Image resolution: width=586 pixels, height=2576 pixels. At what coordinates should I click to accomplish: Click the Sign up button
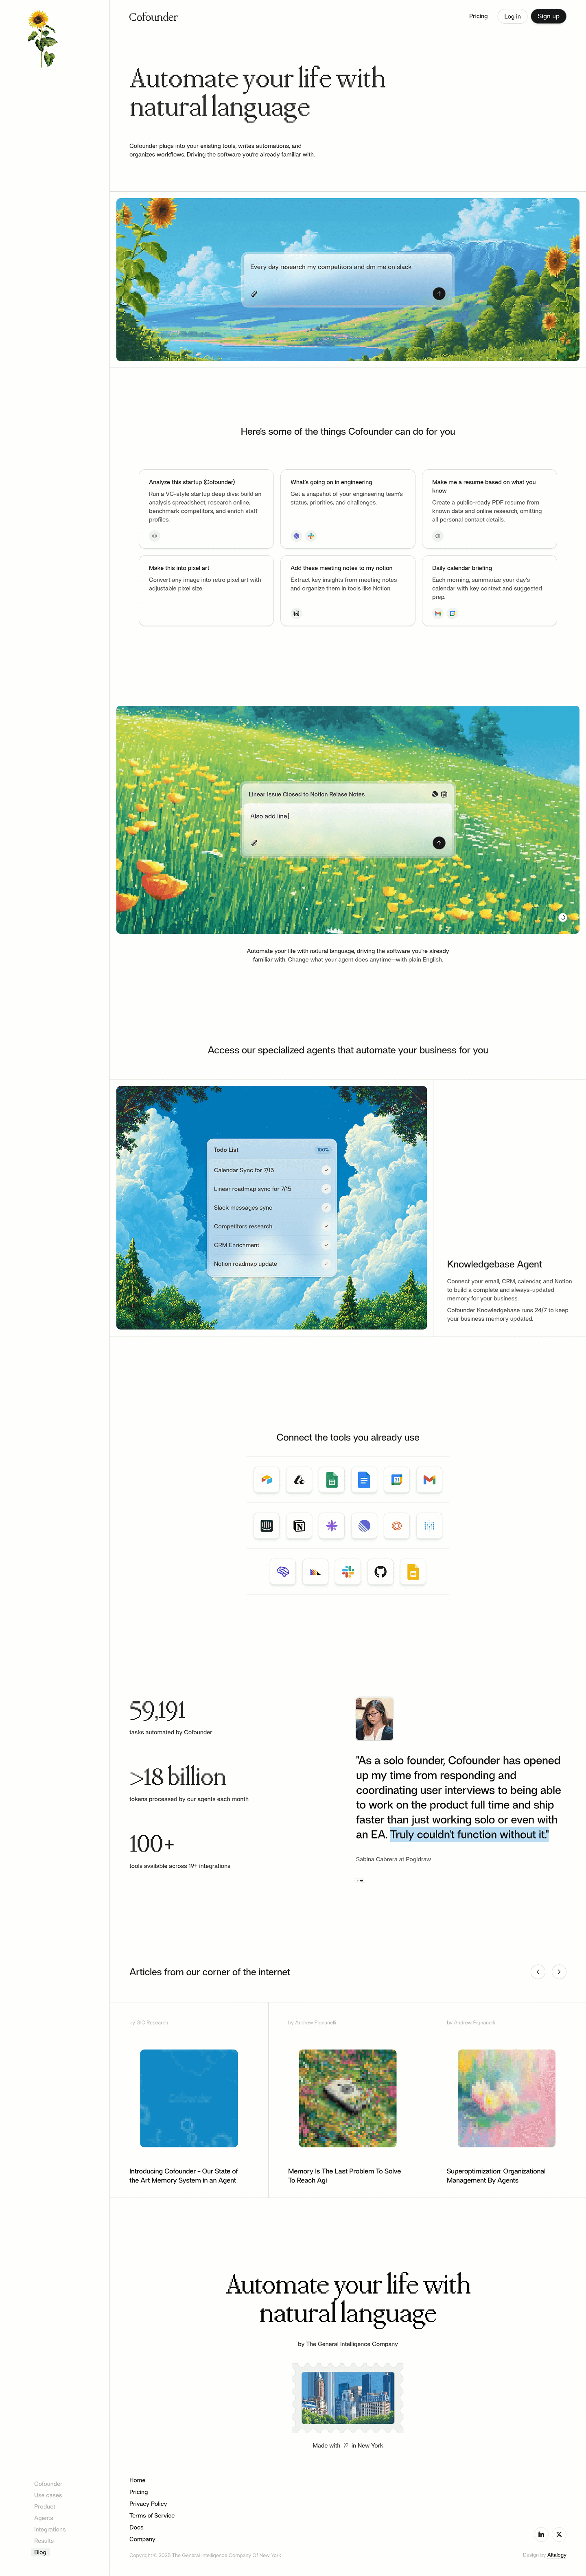click(x=548, y=16)
